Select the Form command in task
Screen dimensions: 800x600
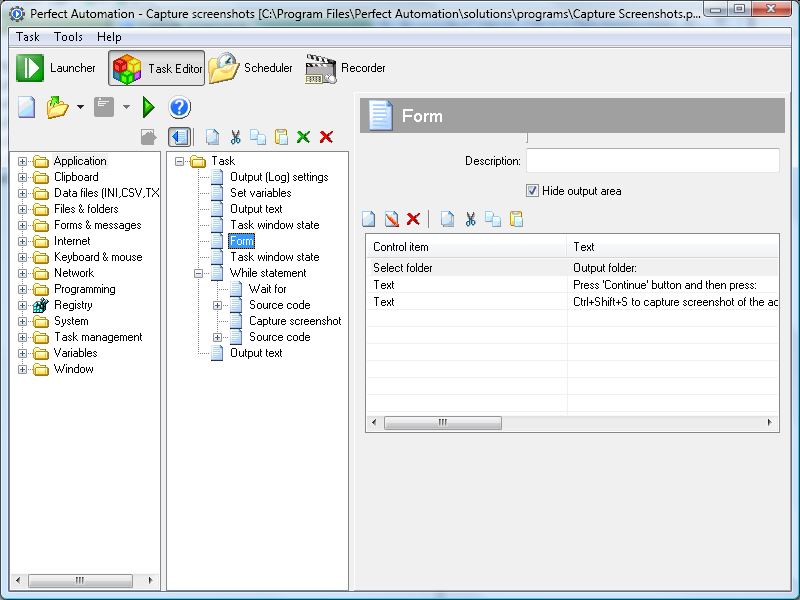coord(241,241)
